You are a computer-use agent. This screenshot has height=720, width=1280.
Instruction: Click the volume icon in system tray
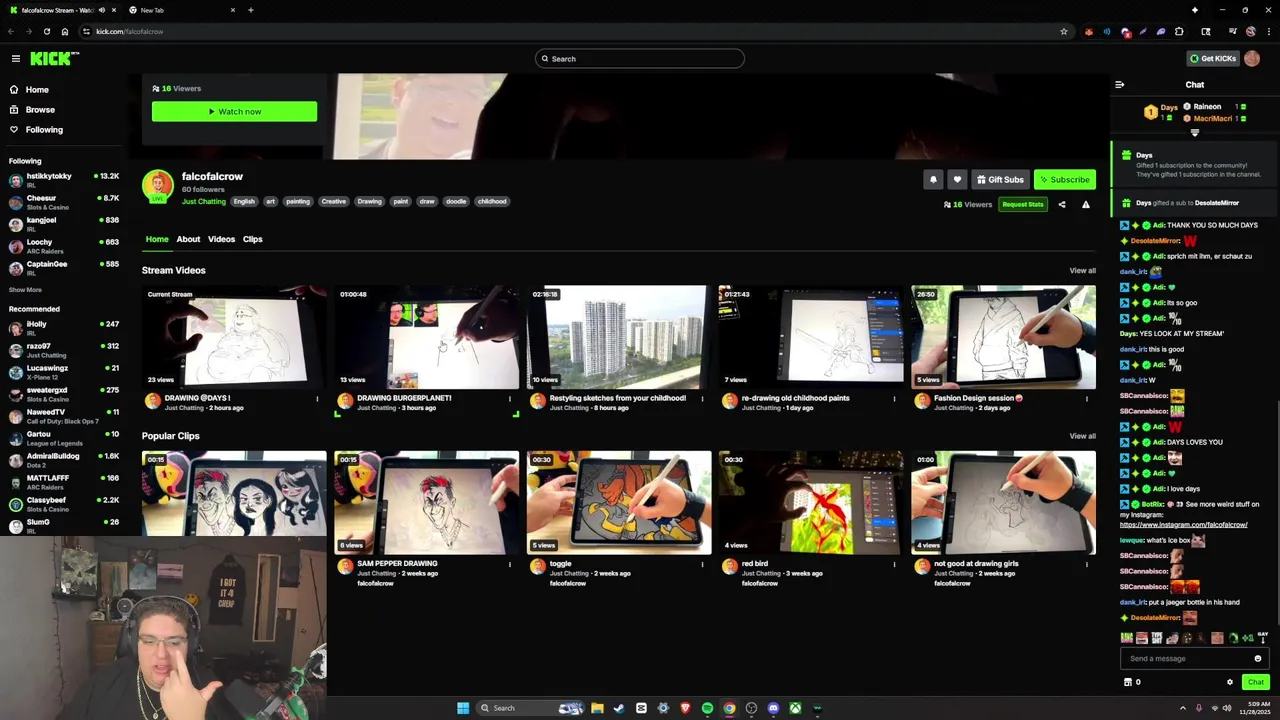coord(1227,708)
